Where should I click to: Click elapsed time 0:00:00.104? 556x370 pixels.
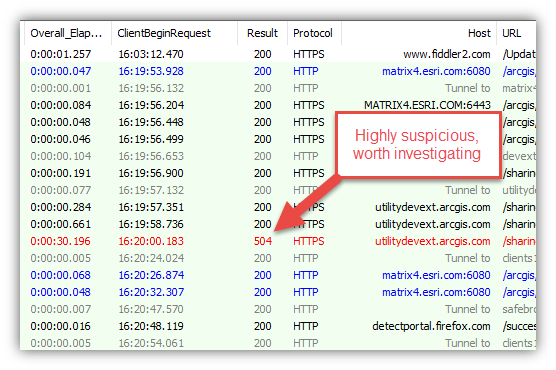[x=61, y=156]
